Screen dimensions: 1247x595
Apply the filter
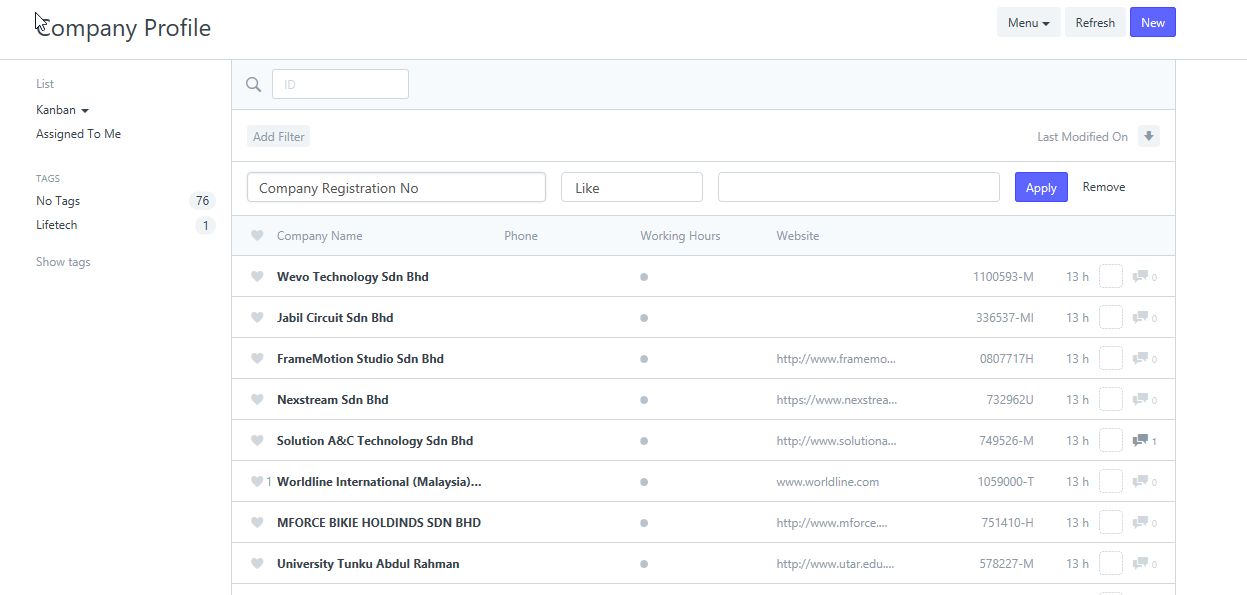click(1041, 187)
